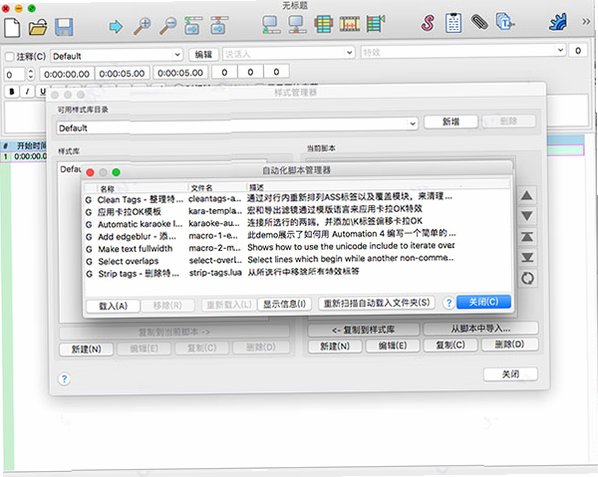Toggle italic I formatting button
This screenshot has height=477, width=598.
point(27,92)
